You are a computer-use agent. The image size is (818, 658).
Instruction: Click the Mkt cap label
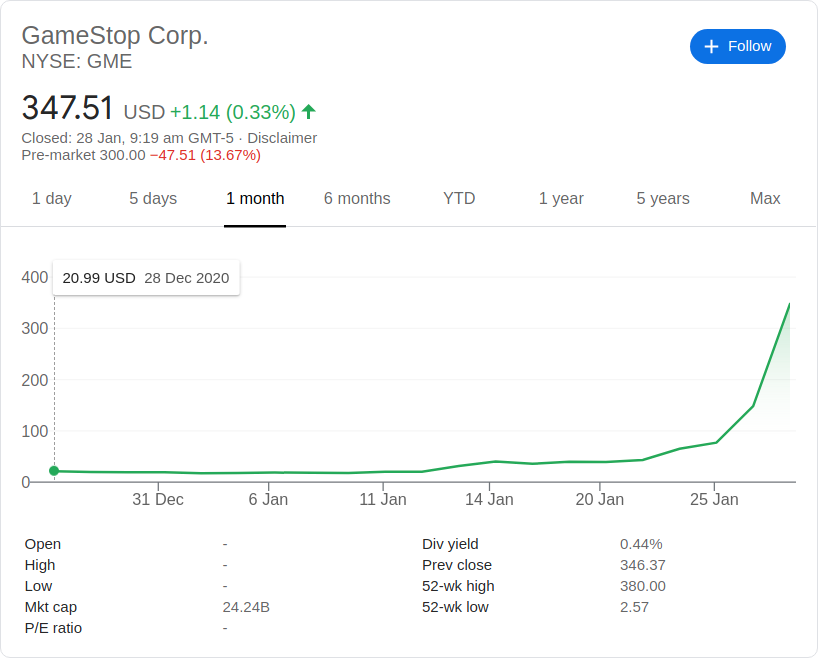(x=51, y=607)
